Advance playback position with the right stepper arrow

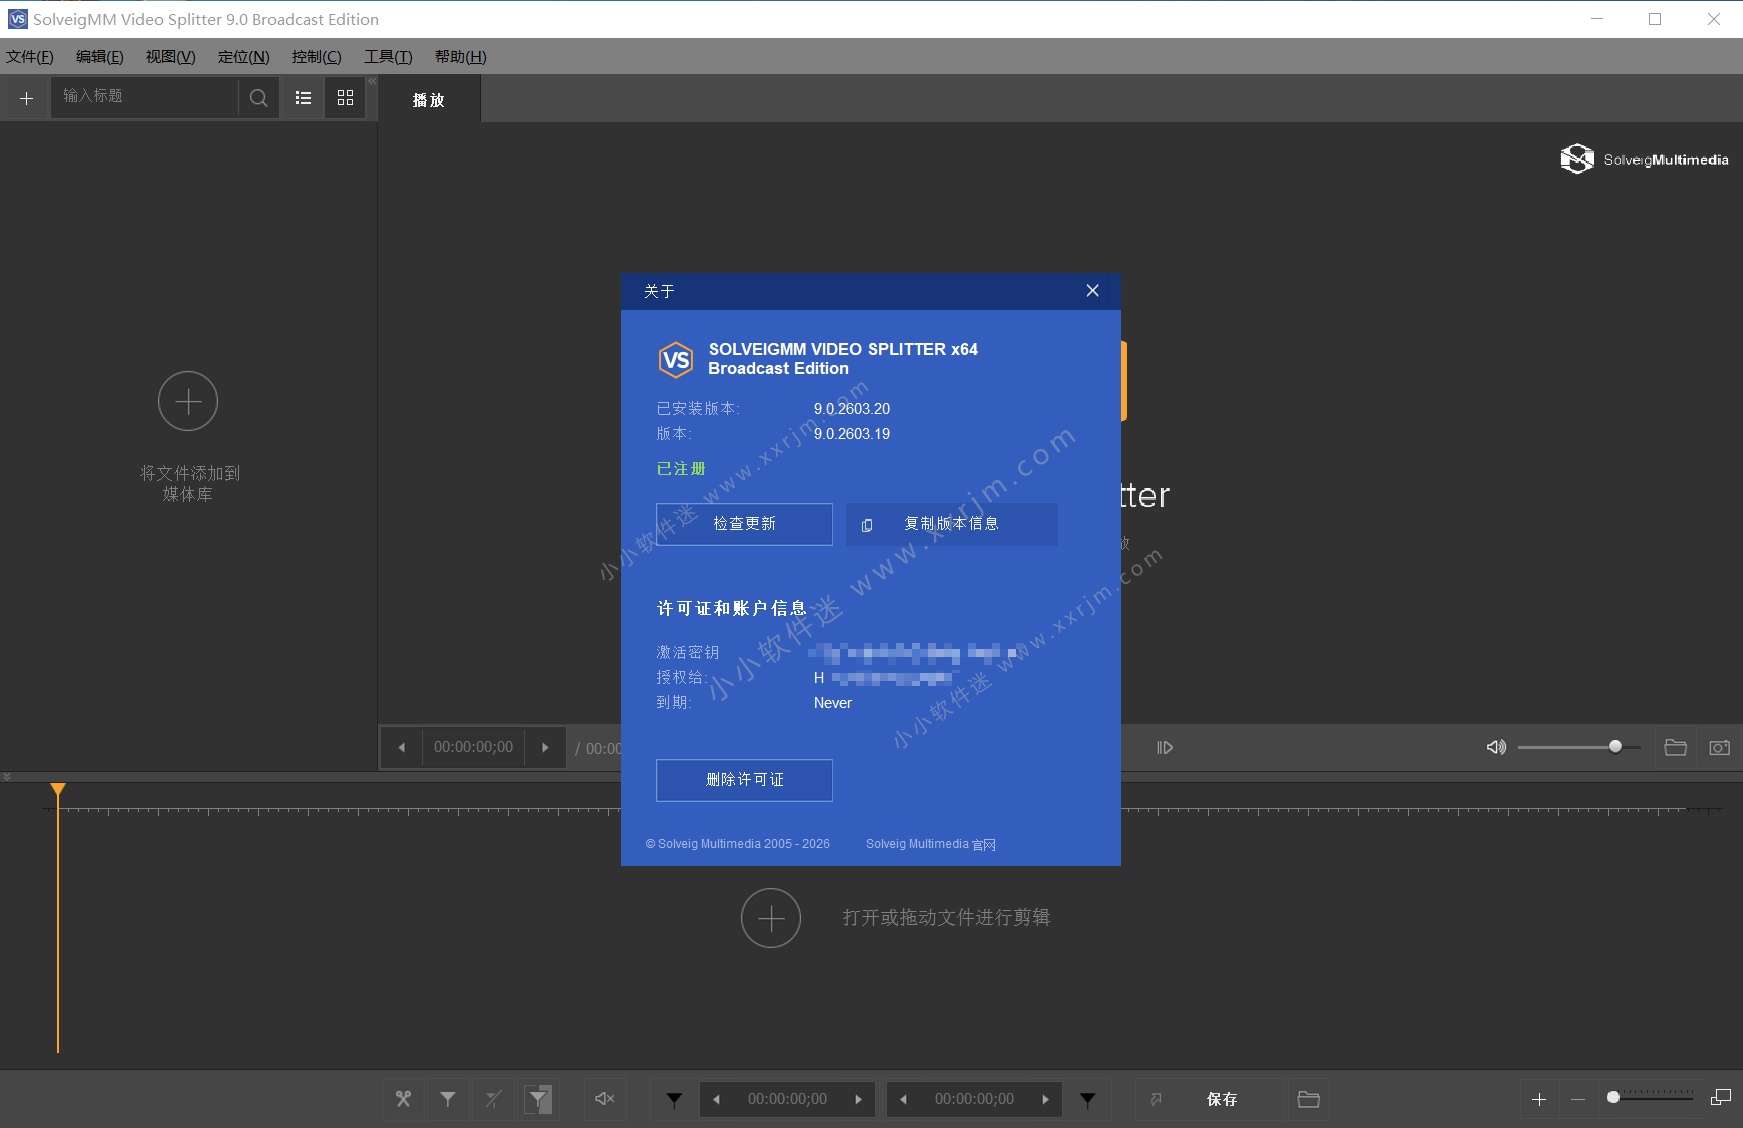pyautogui.click(x=545, y=747)
